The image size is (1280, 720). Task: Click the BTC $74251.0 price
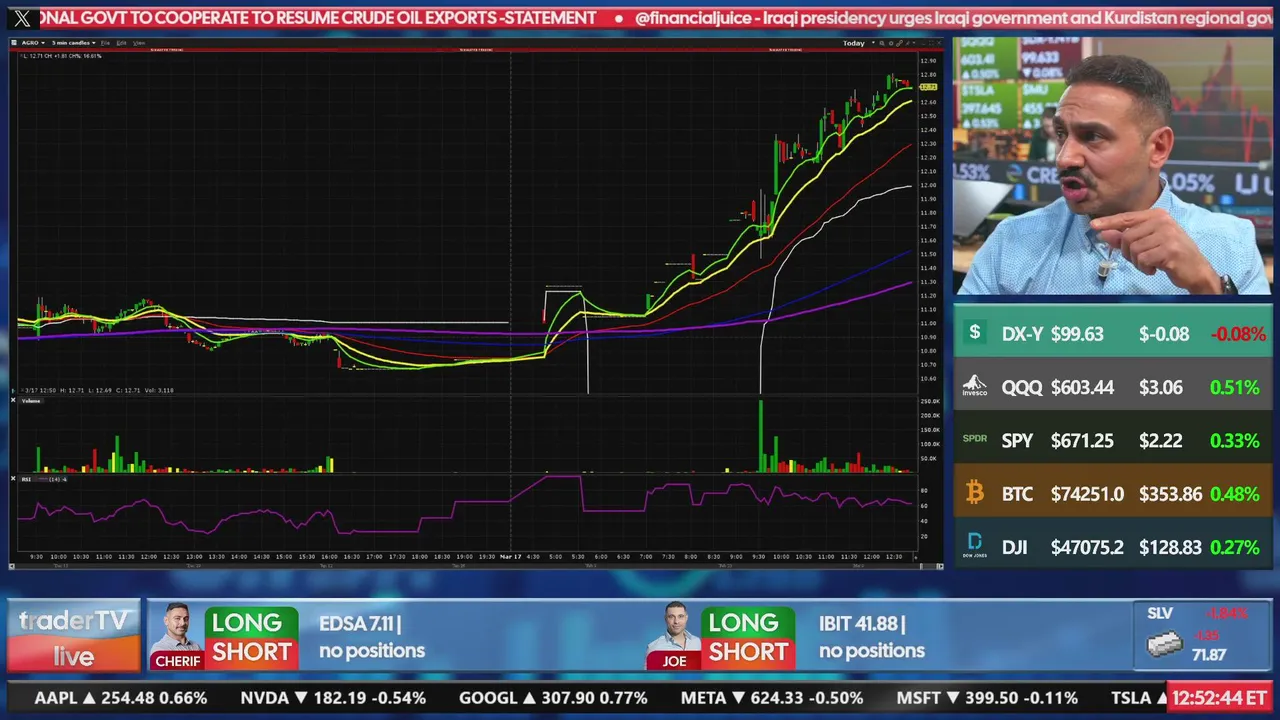pos(1087,494)
